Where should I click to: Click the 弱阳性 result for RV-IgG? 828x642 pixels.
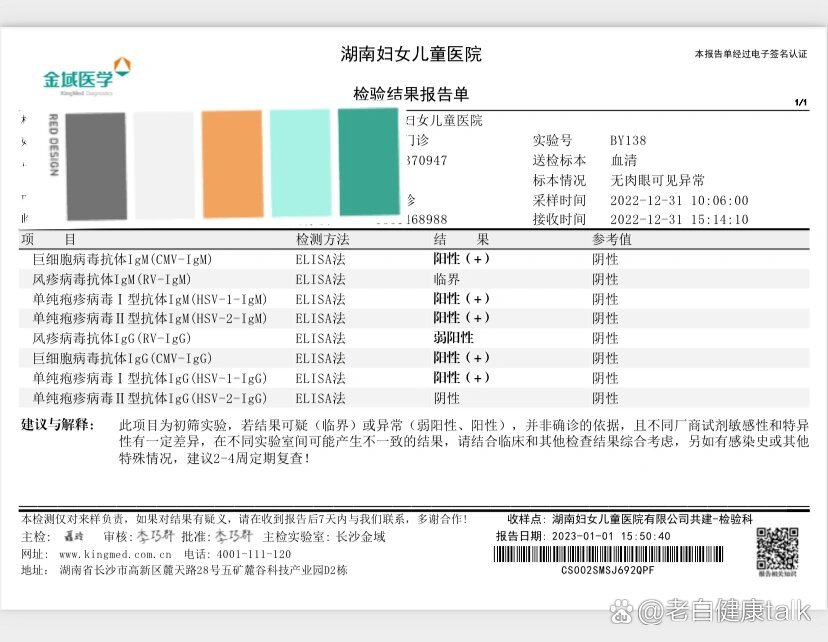[x=453, y=338]
